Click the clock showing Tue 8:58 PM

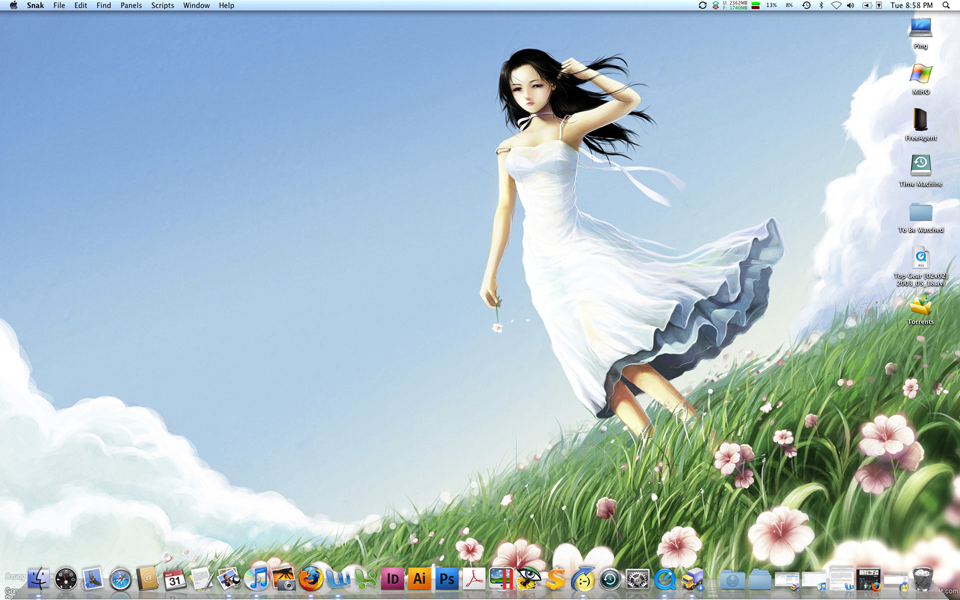[912, 6]
